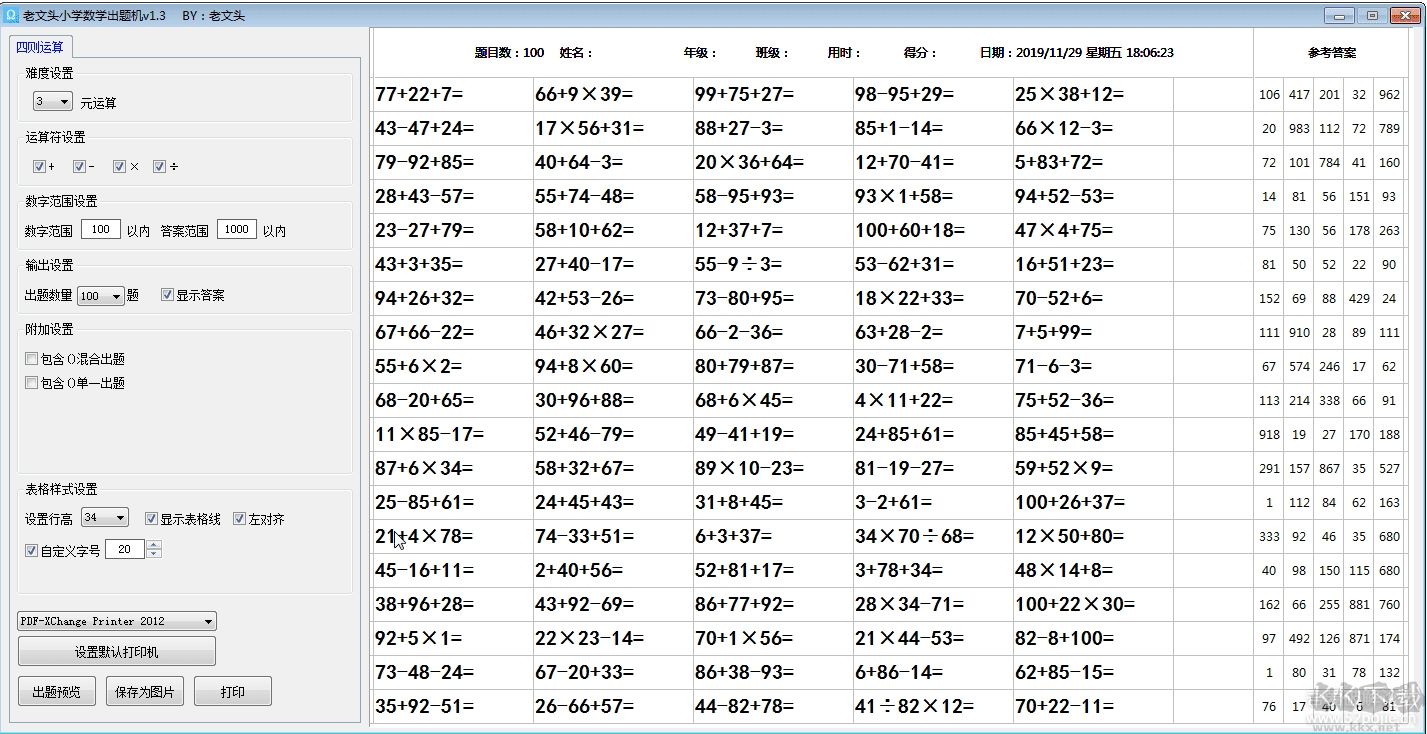
Task: Select the problem cell 89×10−23=
Action: coord(773,469)
